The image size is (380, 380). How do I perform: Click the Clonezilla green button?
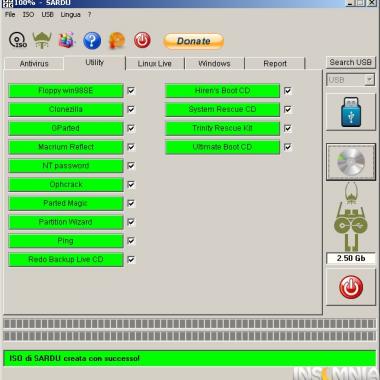(x=66, y=109)
